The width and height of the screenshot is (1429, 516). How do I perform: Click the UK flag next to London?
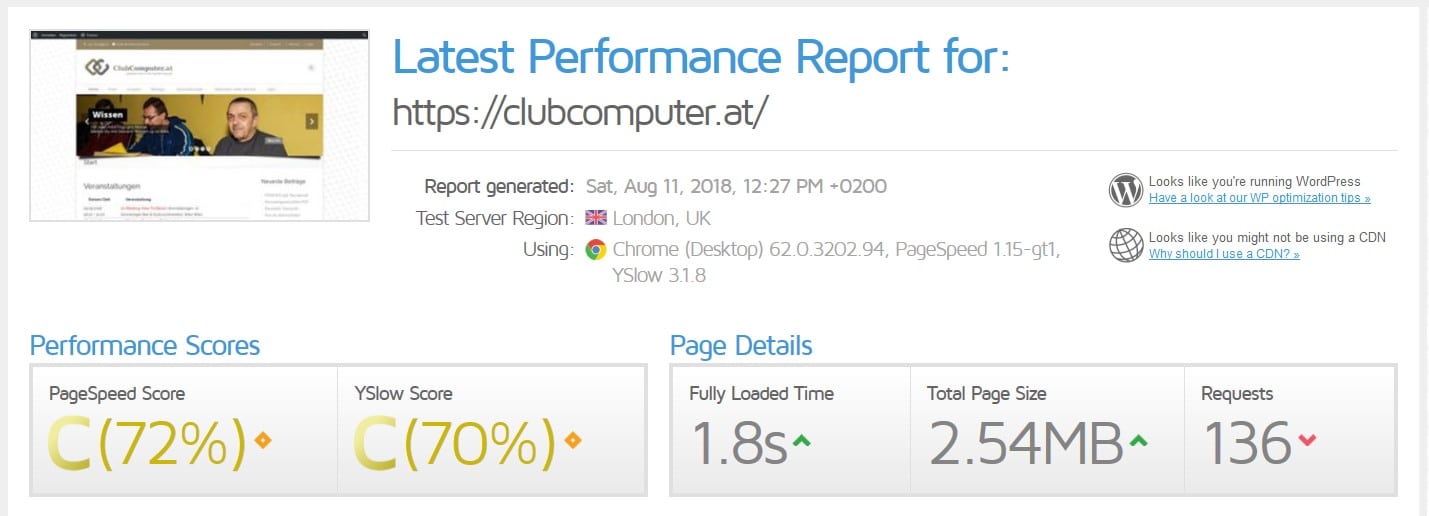[596, 218]
